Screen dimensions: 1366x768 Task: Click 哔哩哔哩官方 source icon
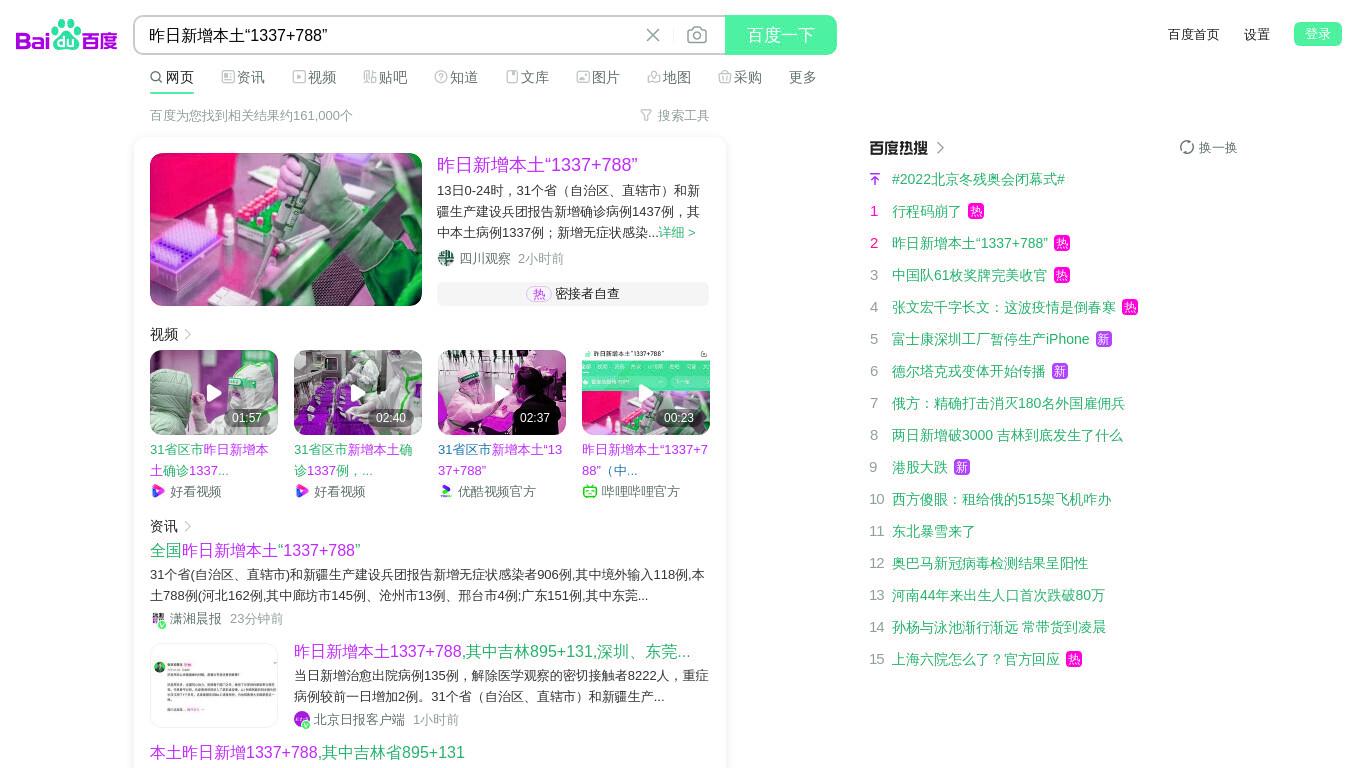click(x=590, y=491)
